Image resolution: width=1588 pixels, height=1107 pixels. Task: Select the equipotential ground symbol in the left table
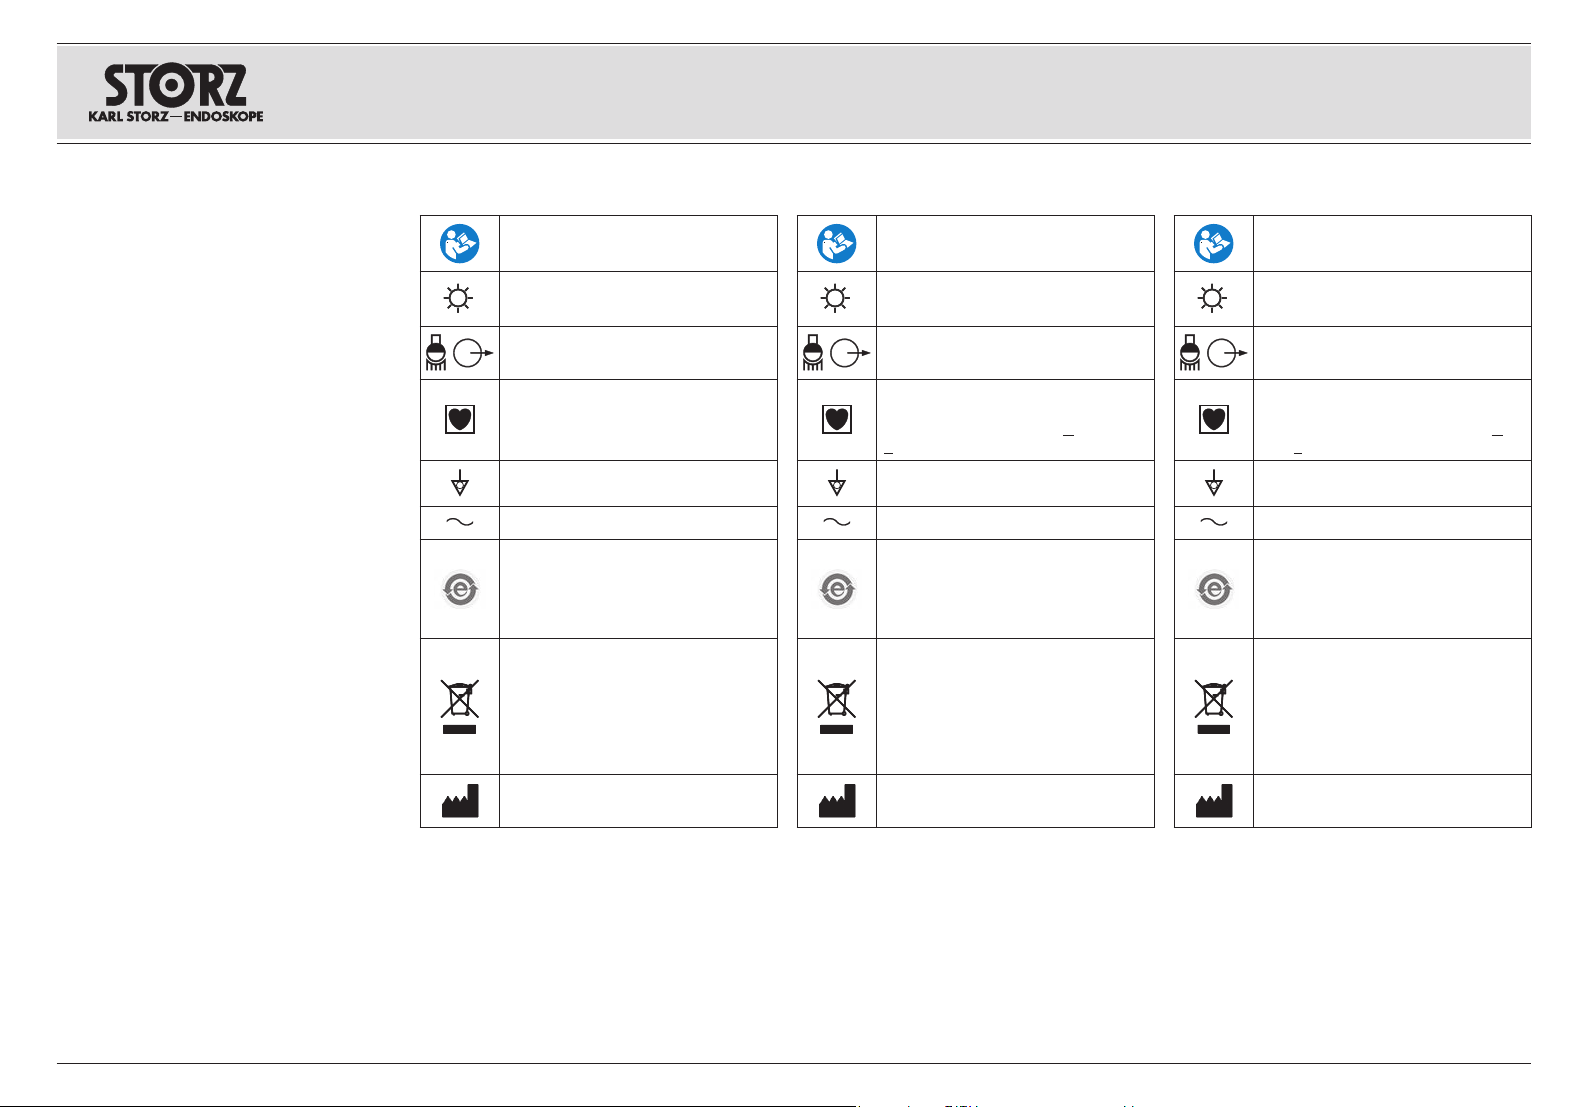click(x=460, y=484)
